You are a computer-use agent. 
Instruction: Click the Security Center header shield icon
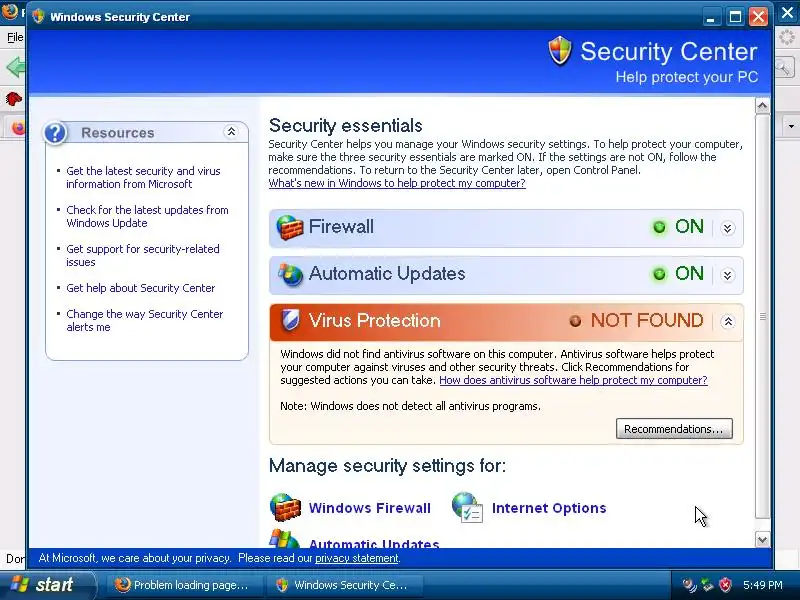tap(560, 51)
